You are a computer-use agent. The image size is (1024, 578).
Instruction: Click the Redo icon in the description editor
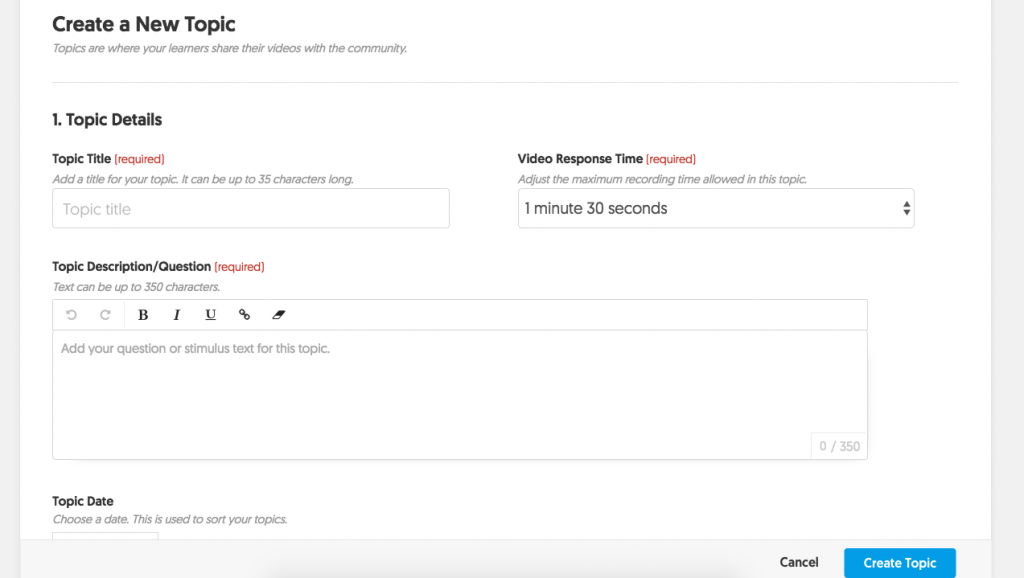(x=104, y=314)
